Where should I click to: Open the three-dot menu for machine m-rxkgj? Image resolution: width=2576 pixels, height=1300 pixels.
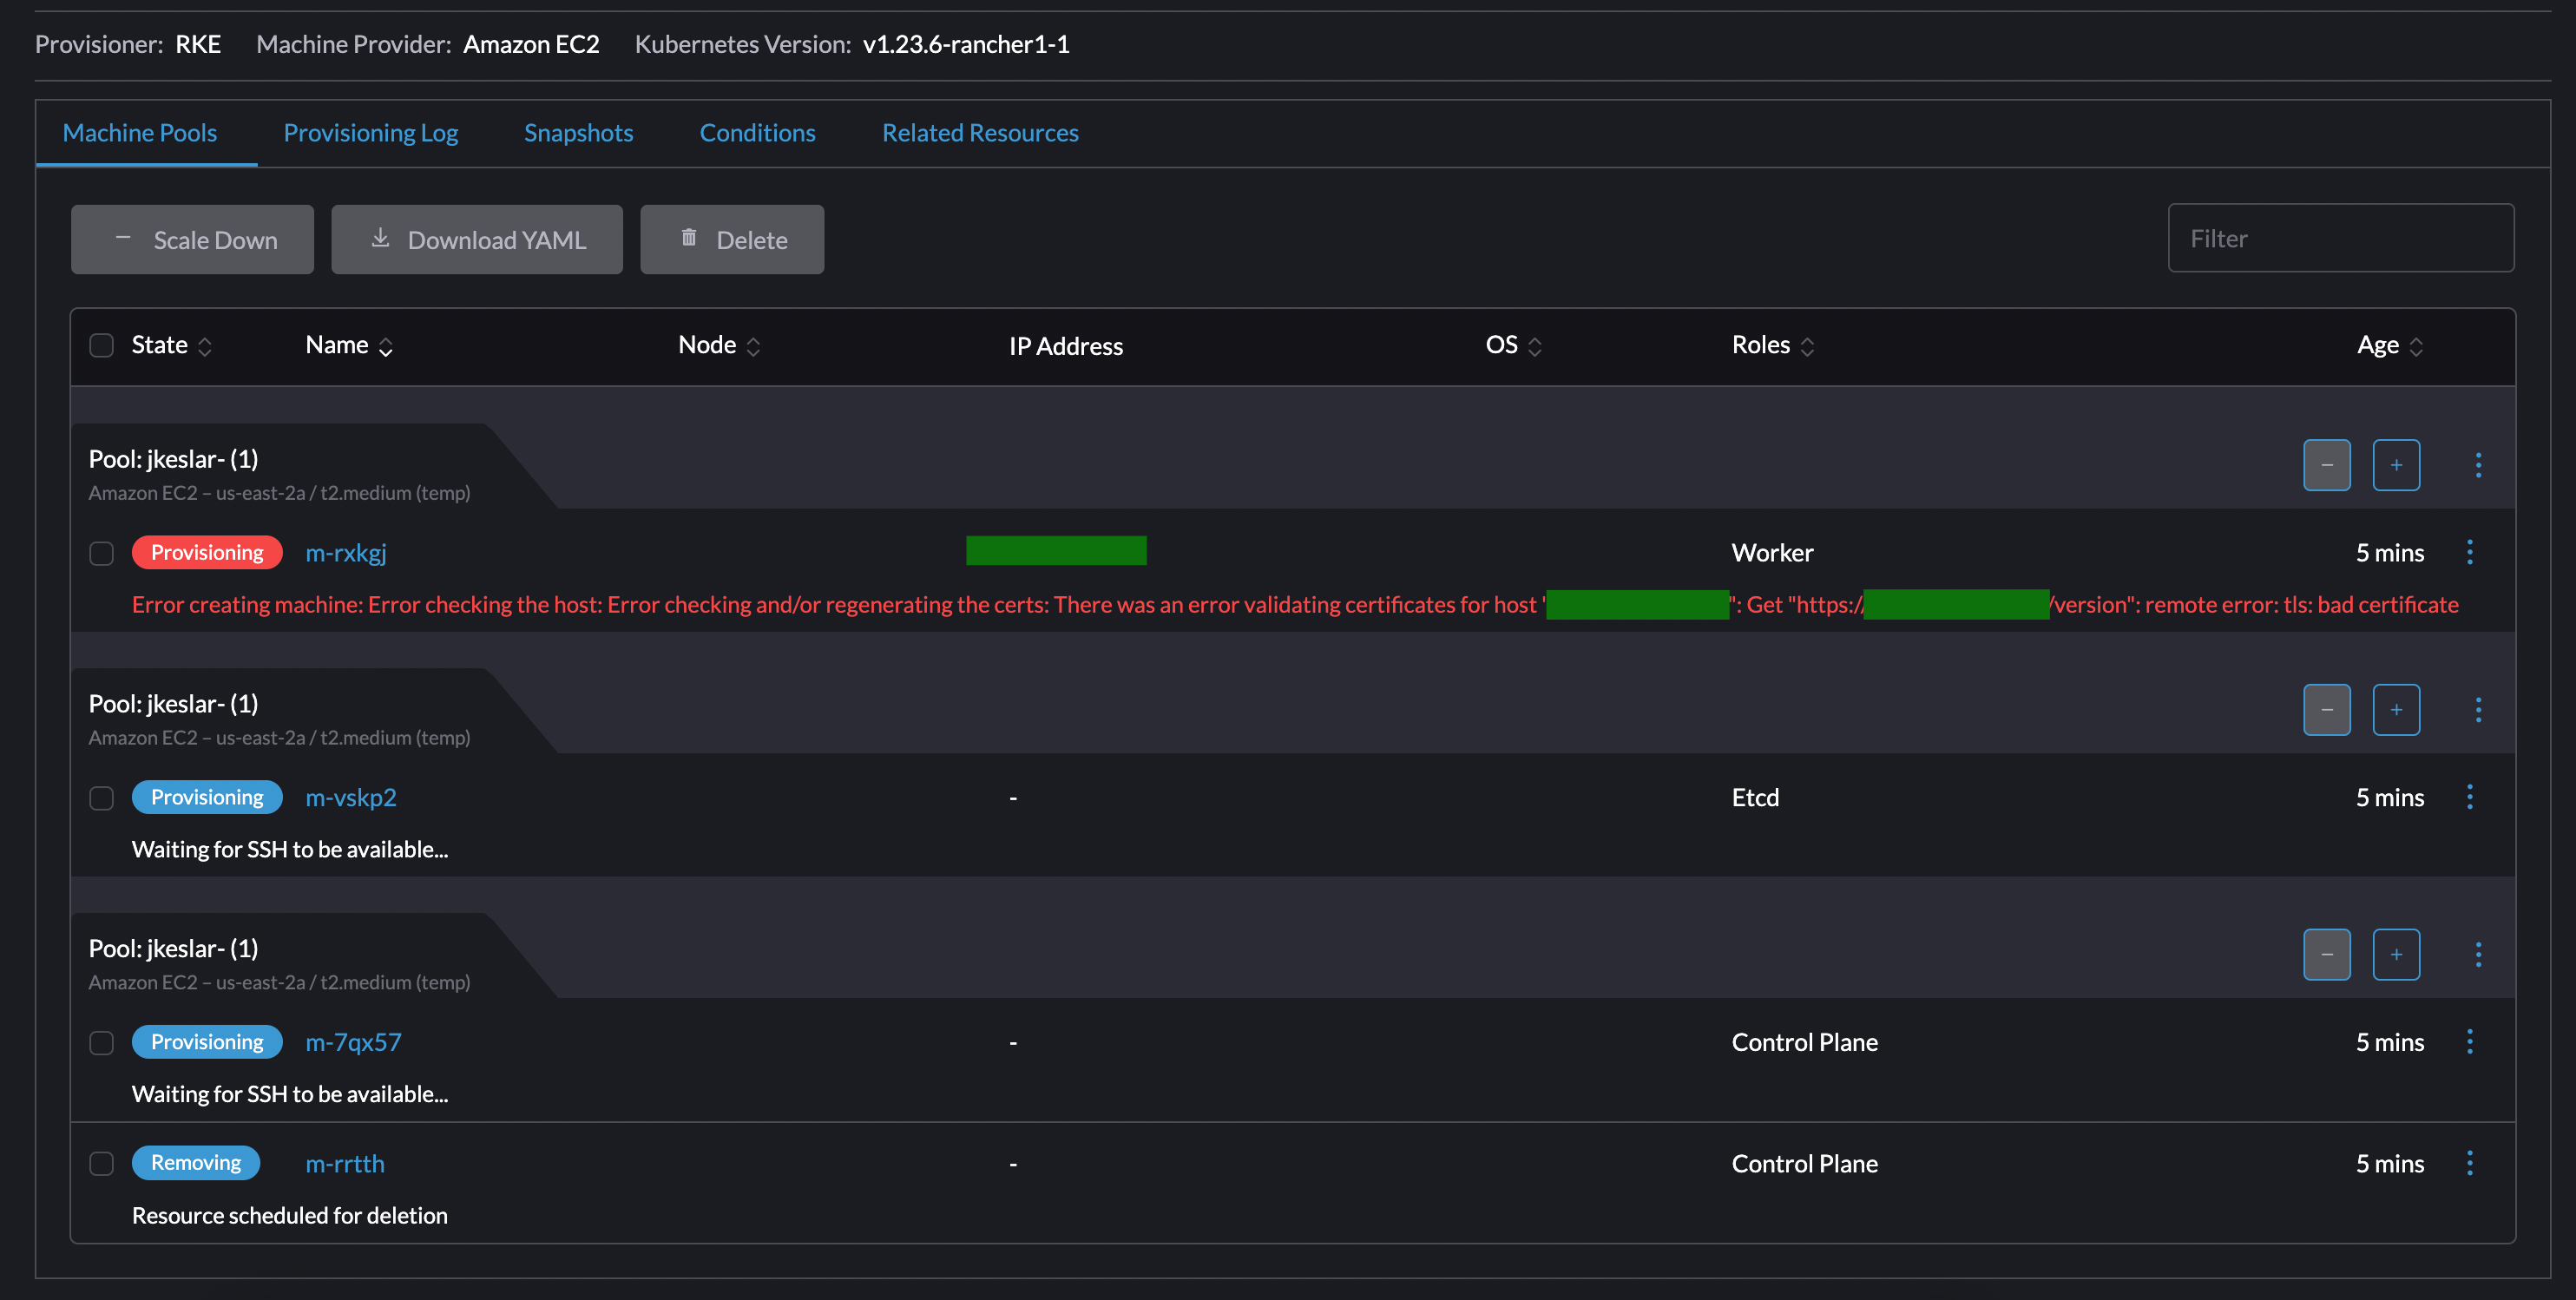[x=2471, y=551]
